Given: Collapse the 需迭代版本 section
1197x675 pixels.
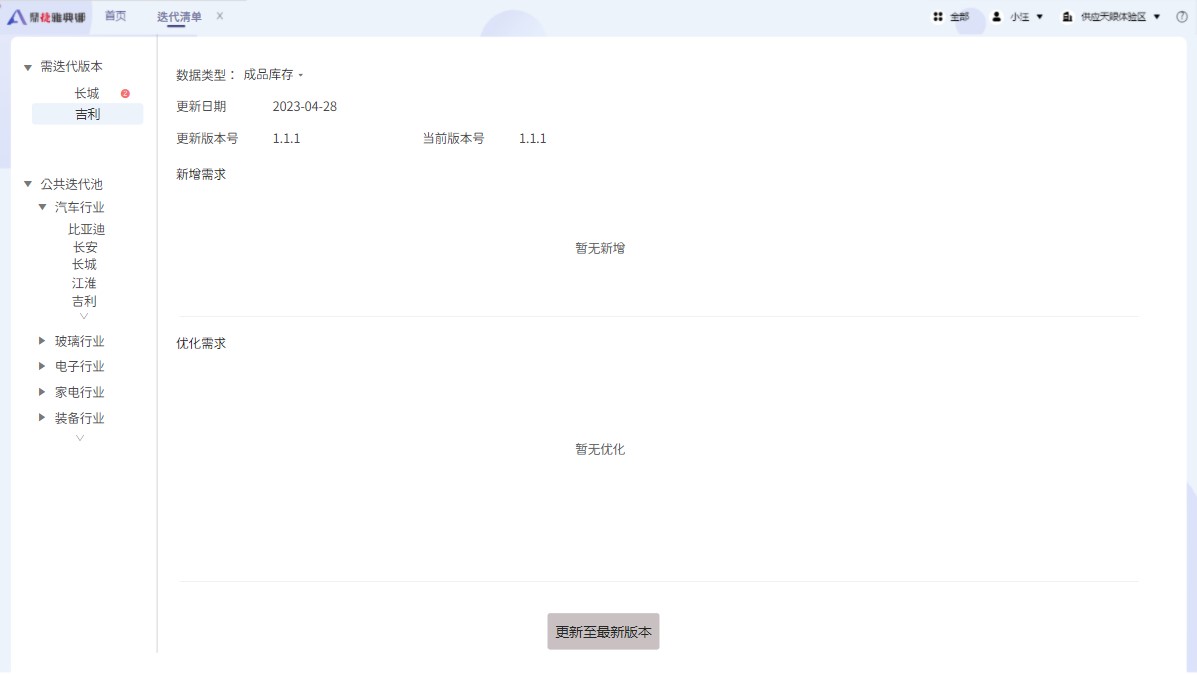Looking at the screenshot, I should pos(28,67).
